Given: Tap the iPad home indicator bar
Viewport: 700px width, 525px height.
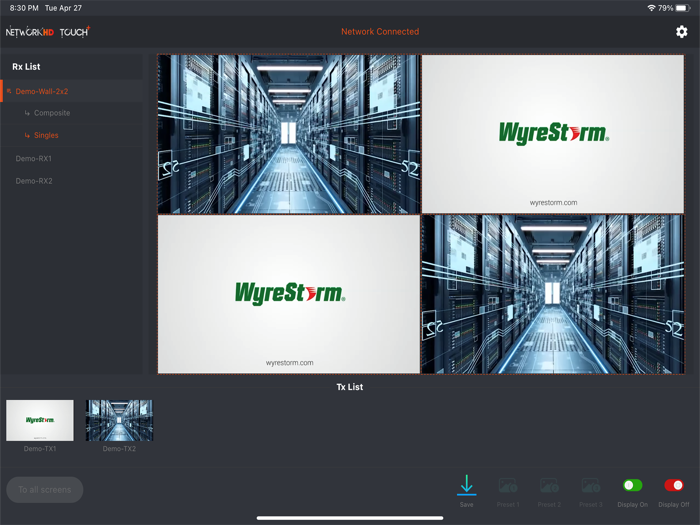Looking at the screenshot, I should click(x=350, y=518).
